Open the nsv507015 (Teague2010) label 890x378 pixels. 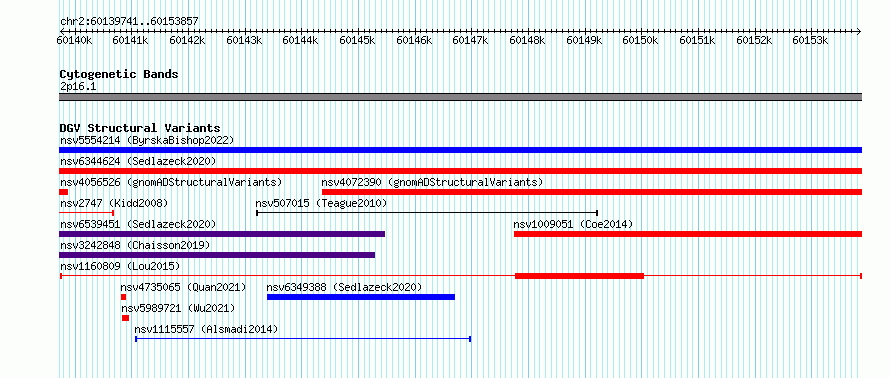pyautogui.click(x=321, y=203)
